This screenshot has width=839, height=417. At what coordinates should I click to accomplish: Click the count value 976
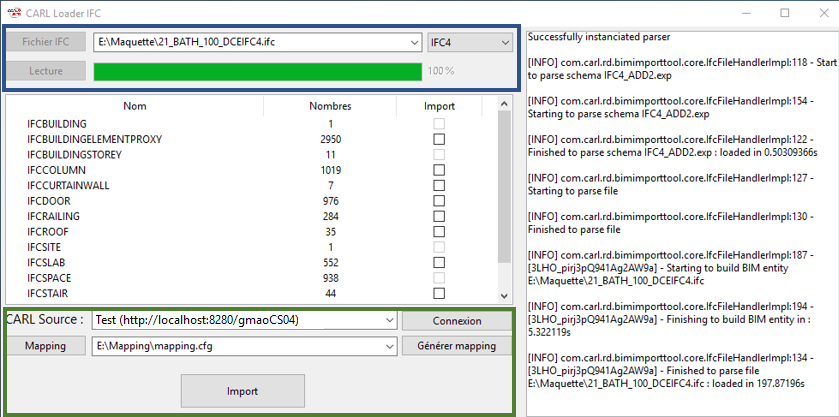pyautogui.click(x=331, y=201)
